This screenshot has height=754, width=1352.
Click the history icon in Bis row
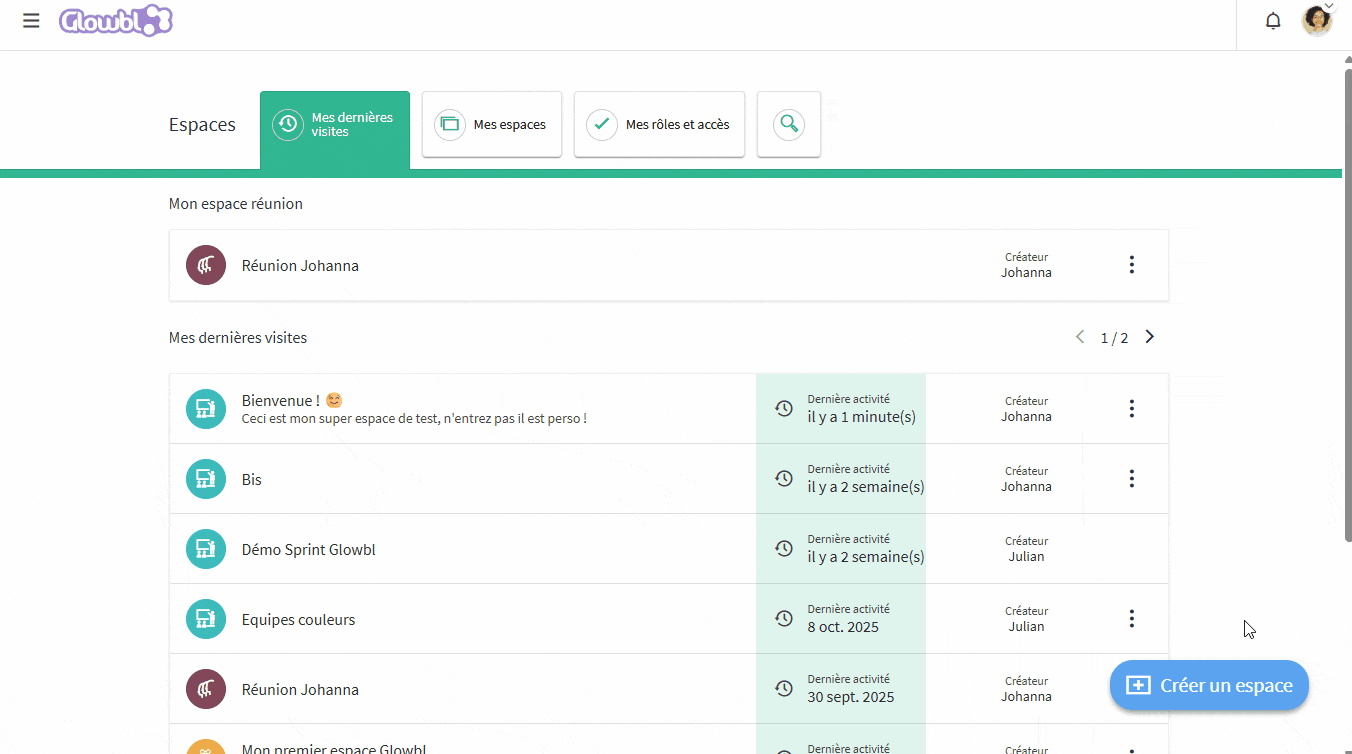point(784,478)
